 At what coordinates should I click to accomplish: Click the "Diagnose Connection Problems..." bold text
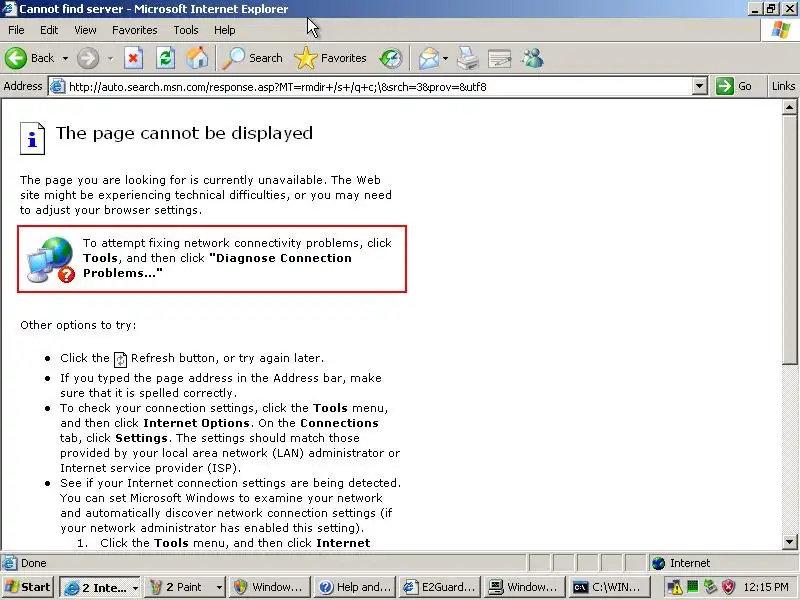pos(217,265)
